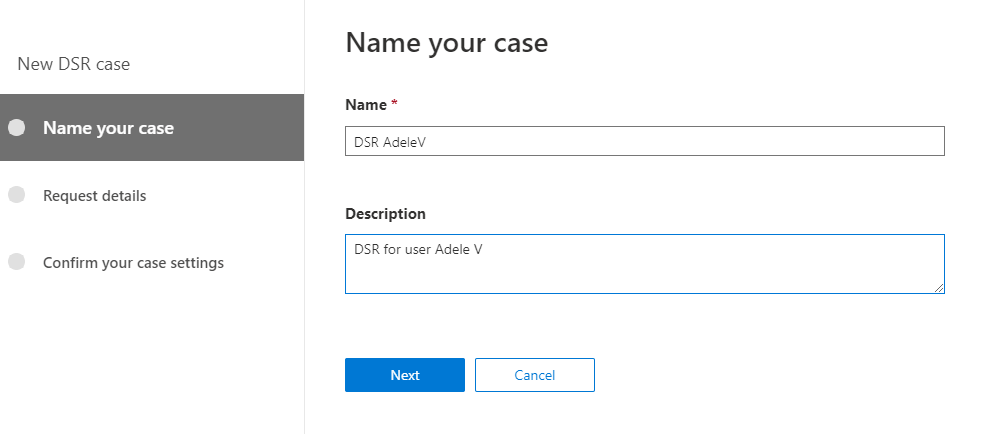The image size is (989, 434).
Task: Click the Confirm your case settings step circle
Action: [16, 262]
